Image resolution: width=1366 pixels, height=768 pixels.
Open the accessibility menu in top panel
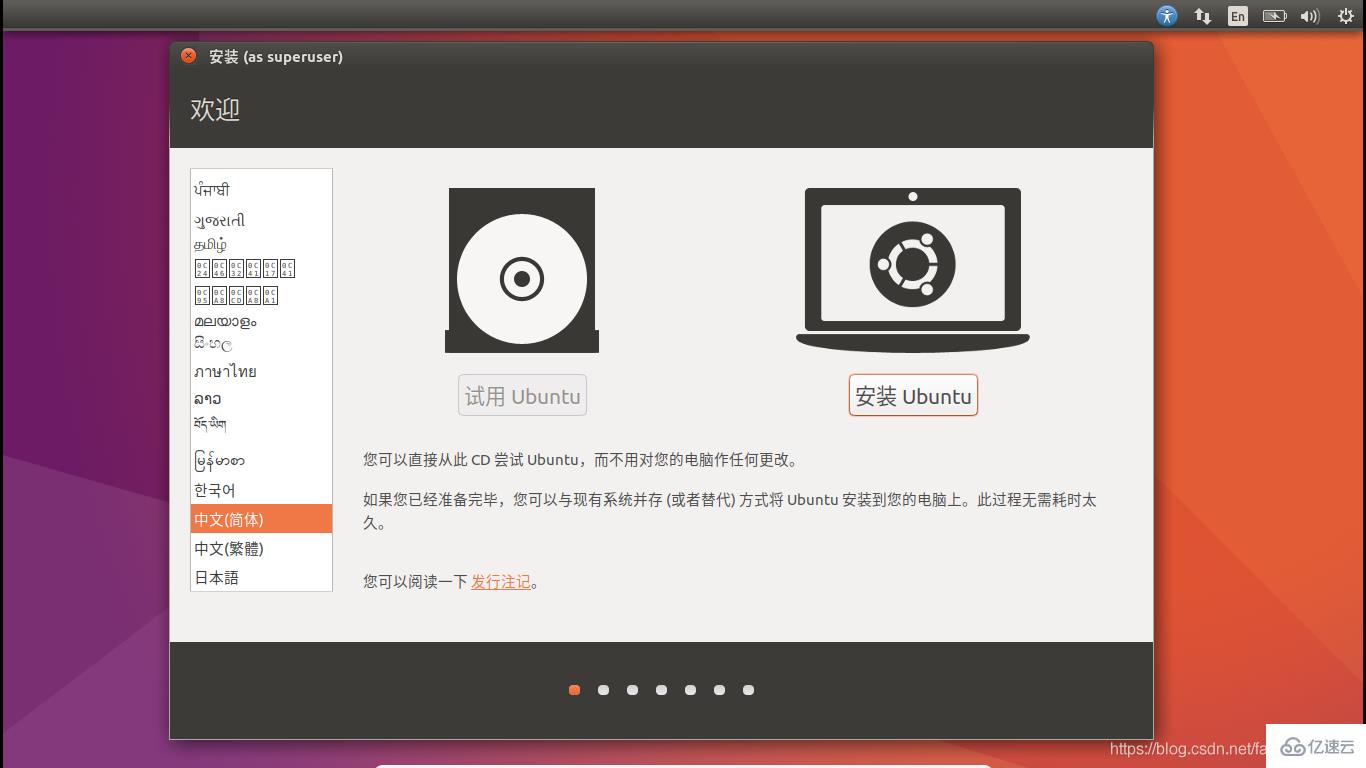[x=1167, y=16]
